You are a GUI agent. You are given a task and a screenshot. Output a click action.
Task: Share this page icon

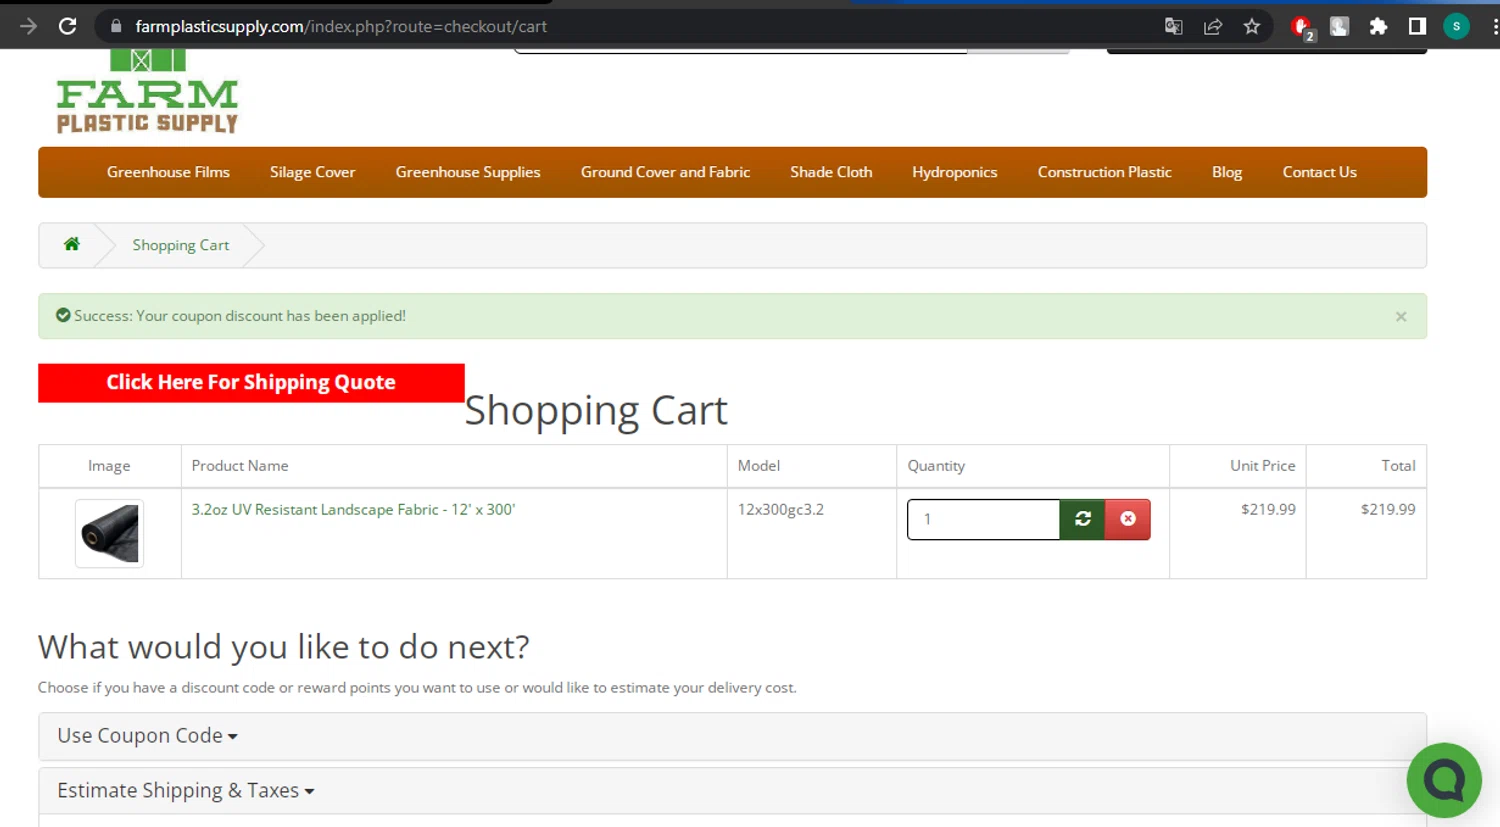pyautogui.click(x=1213, y=27)
